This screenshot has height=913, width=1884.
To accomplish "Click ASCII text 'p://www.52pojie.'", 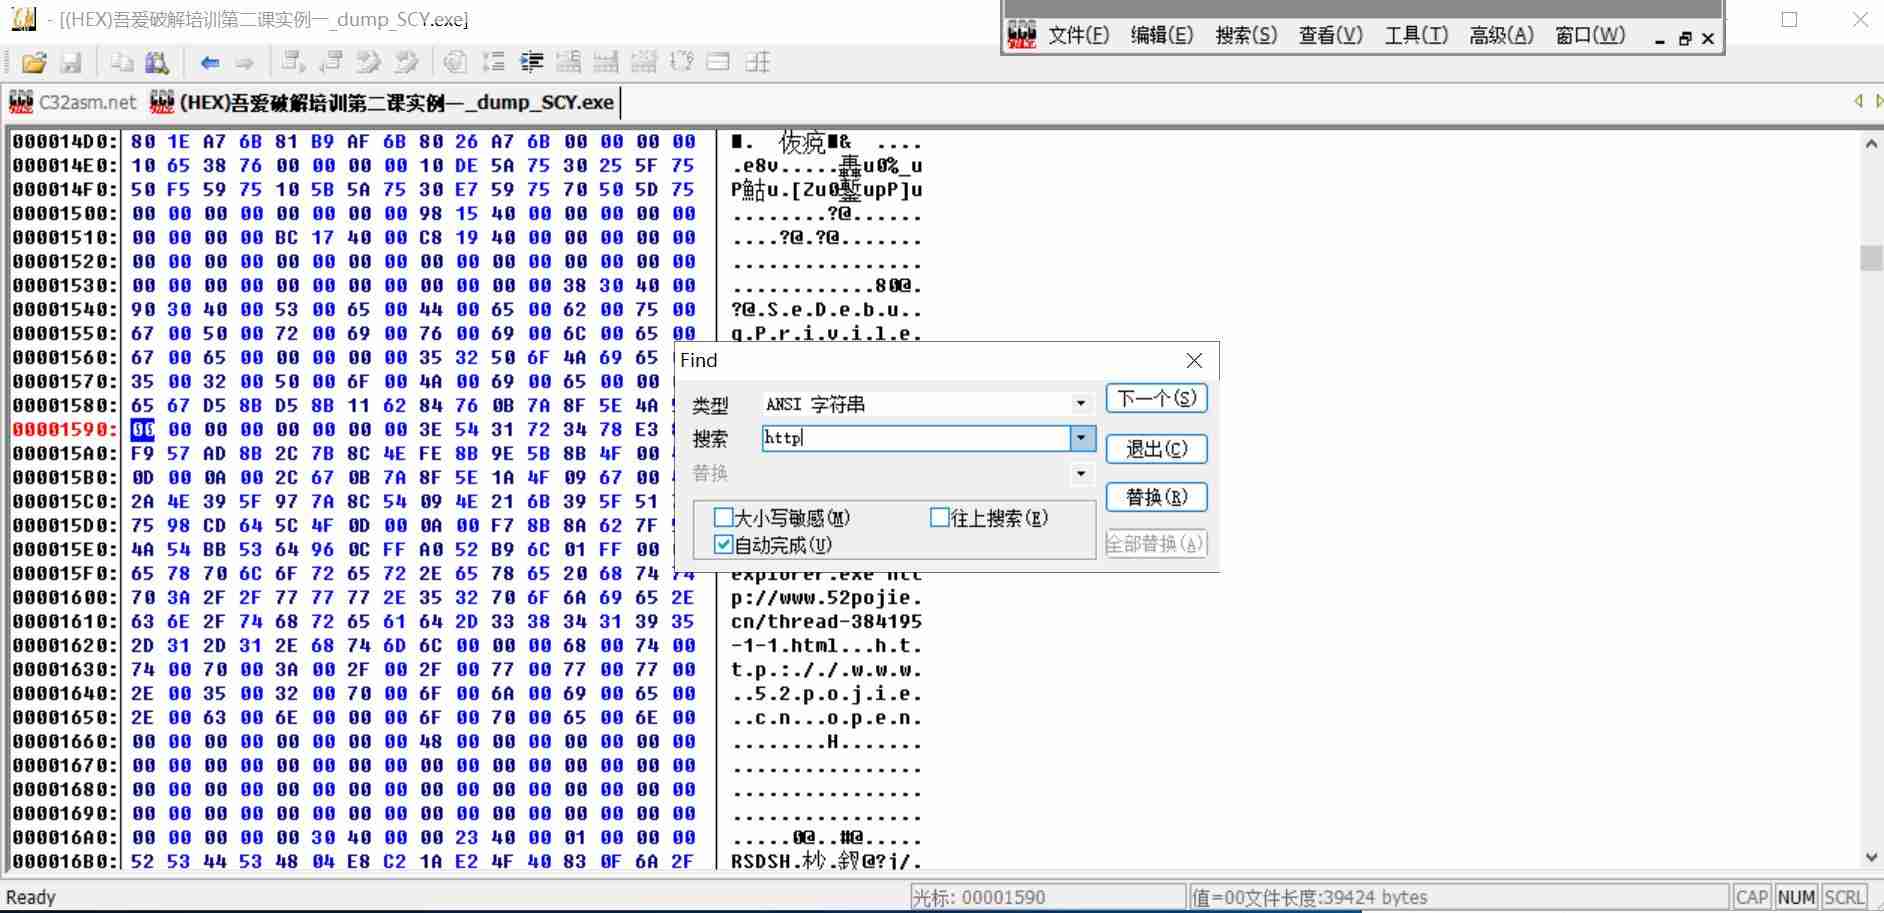I will point(826,597).
